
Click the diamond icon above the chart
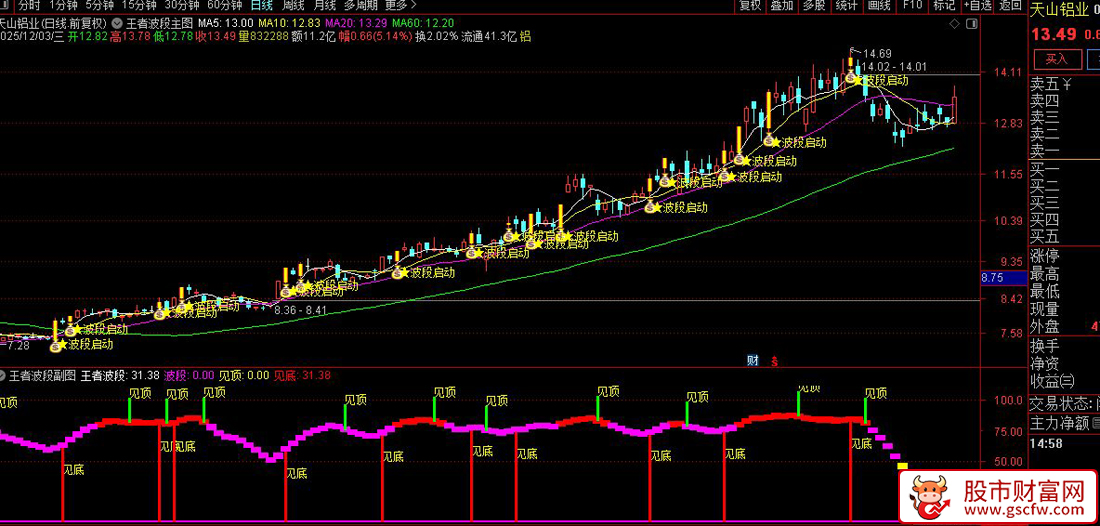click(955, 21)
